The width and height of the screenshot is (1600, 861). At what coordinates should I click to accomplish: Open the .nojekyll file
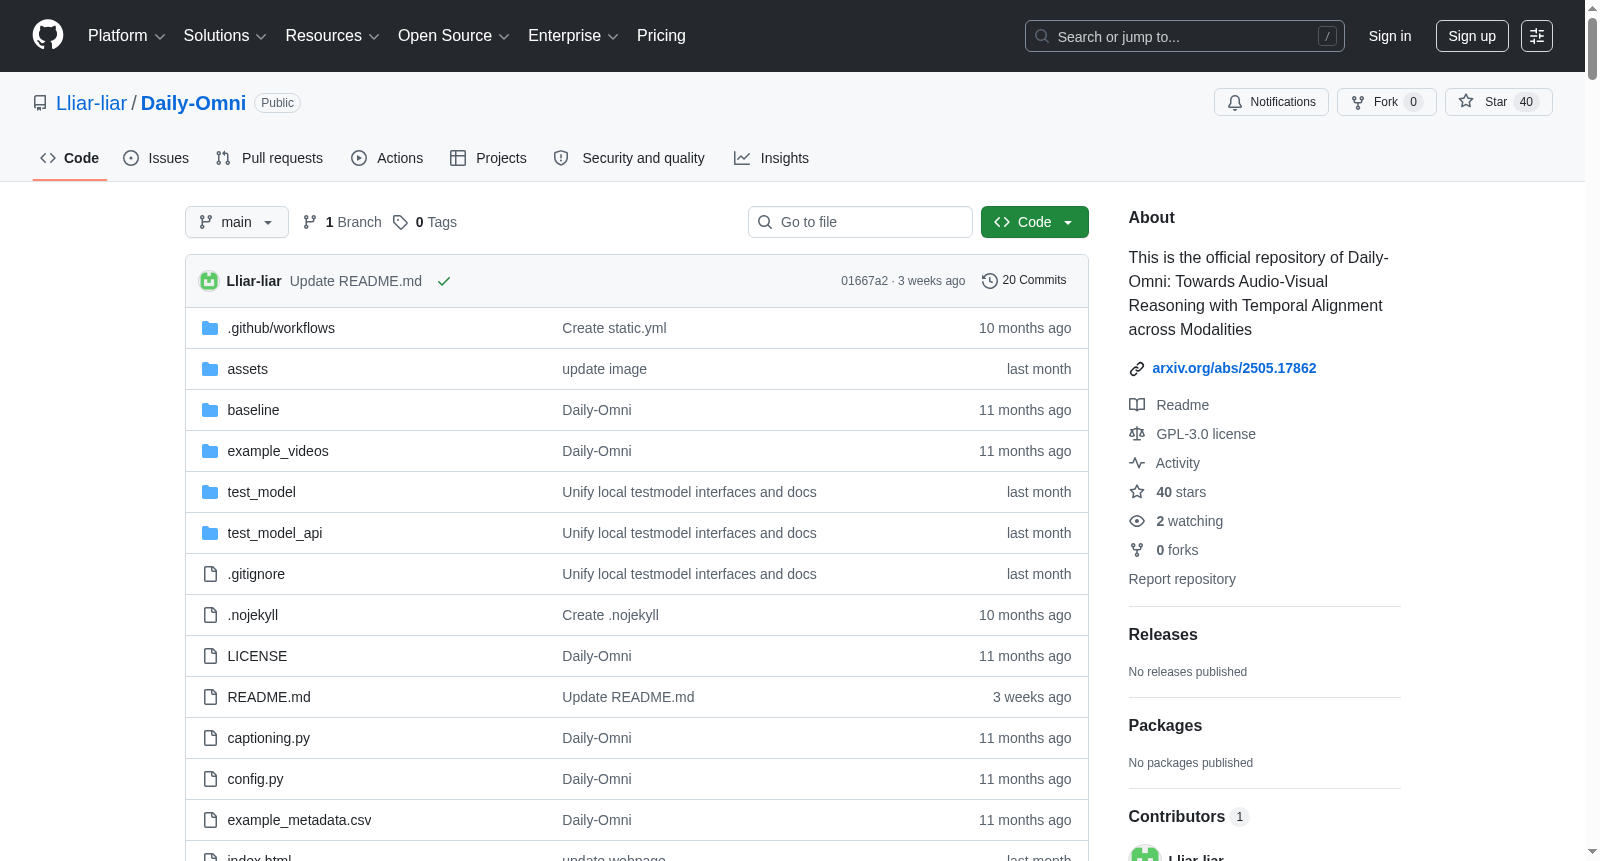253,615
